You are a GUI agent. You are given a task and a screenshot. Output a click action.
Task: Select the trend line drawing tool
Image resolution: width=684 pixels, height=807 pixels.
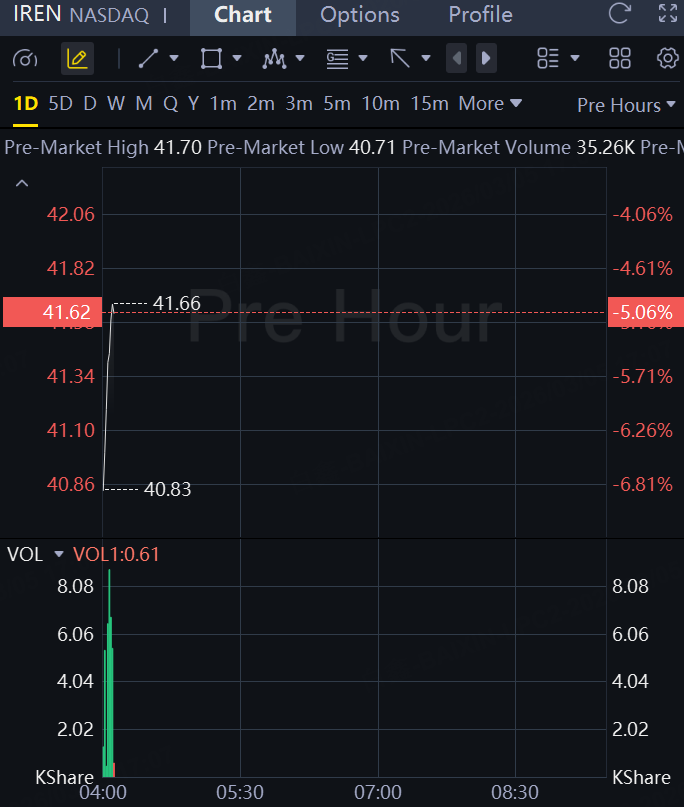148,58
